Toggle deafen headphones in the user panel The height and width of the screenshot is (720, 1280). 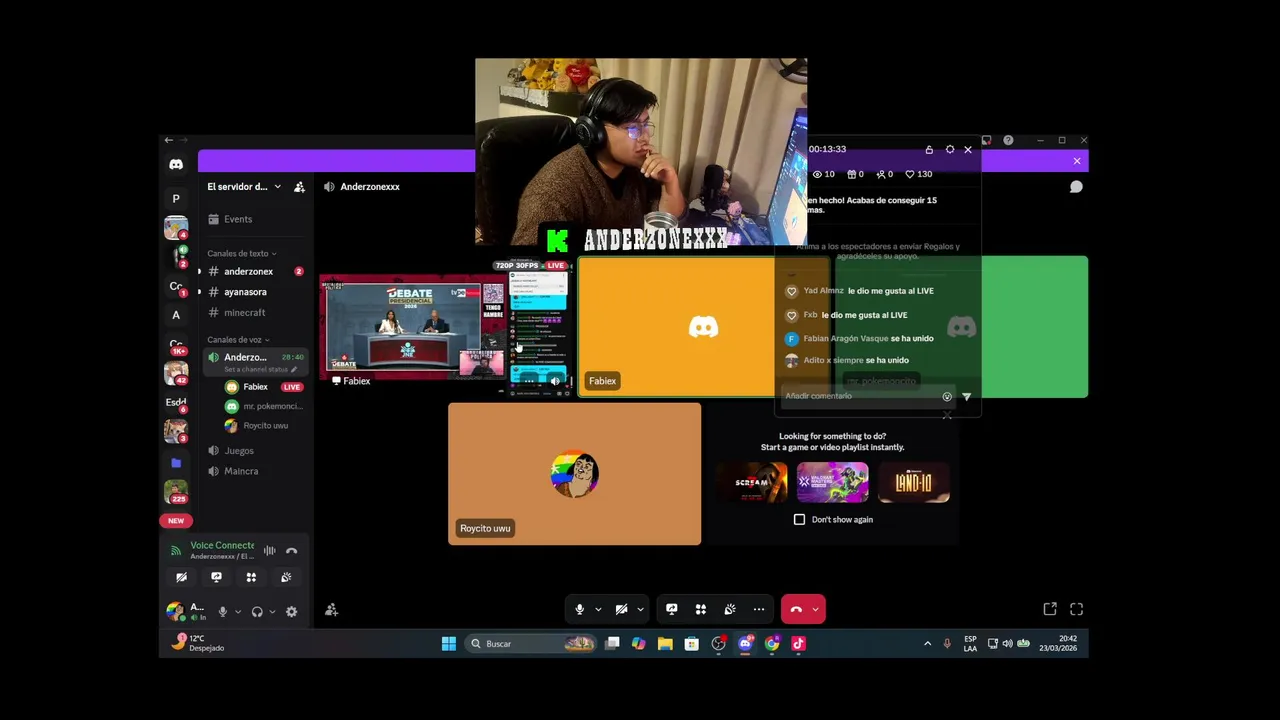coord(257,612)
